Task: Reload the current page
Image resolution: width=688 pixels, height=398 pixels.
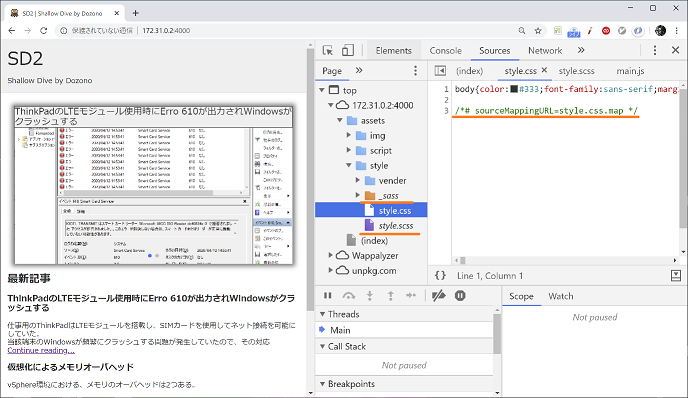Action: pyautogui.click(x=43, y=31)
